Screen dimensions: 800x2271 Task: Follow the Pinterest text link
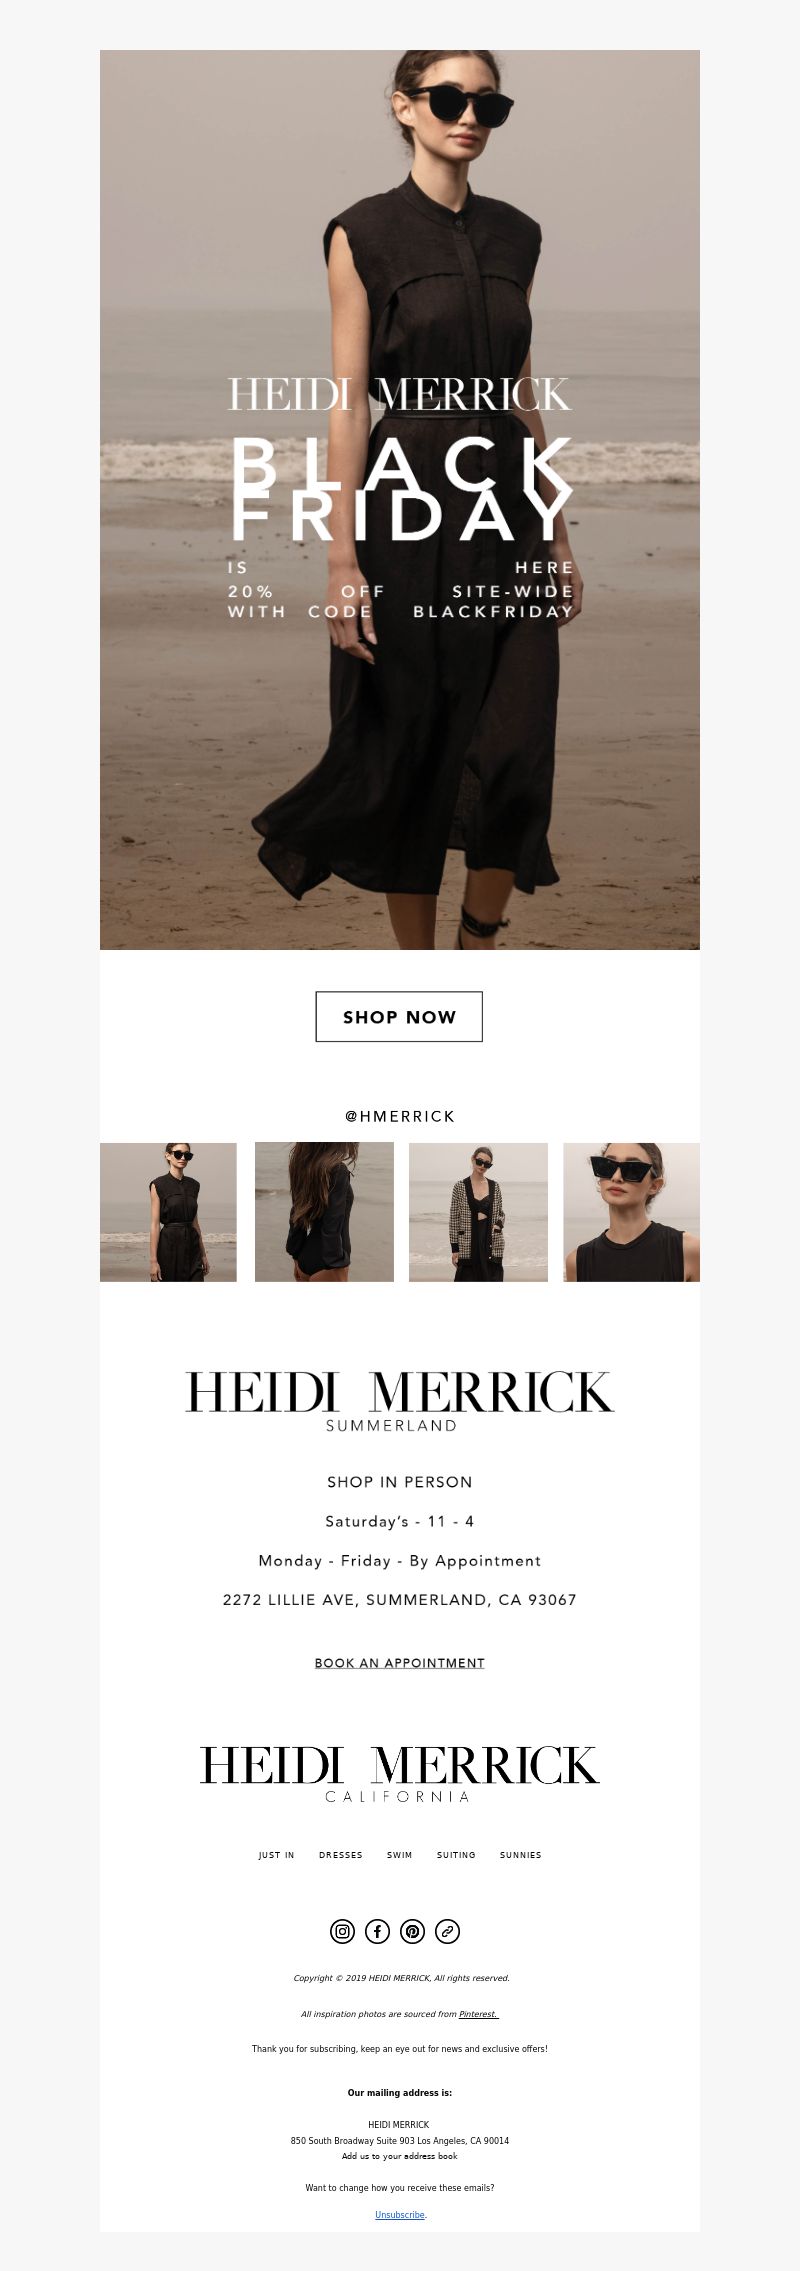tap(478, 2014)
